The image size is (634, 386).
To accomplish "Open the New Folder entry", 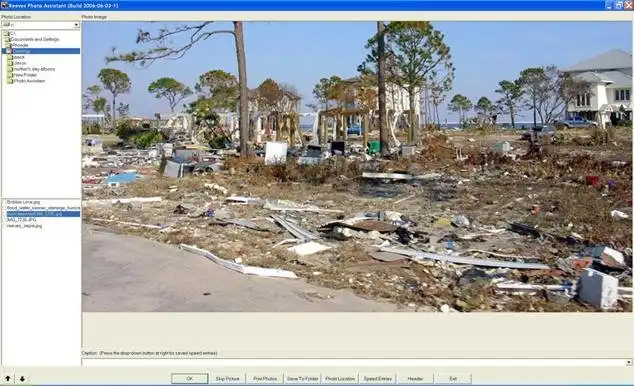I will pyautogui.click(x=22, y=75).
